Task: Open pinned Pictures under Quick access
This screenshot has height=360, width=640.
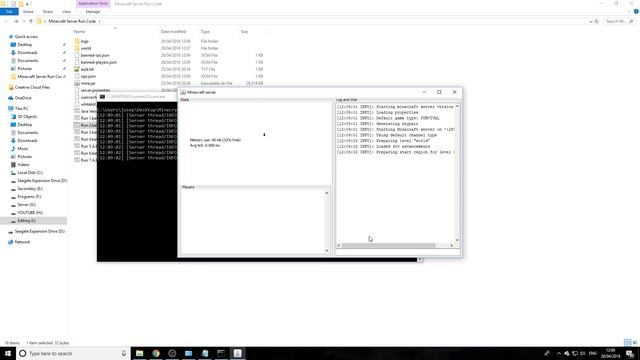Action: 24,69
